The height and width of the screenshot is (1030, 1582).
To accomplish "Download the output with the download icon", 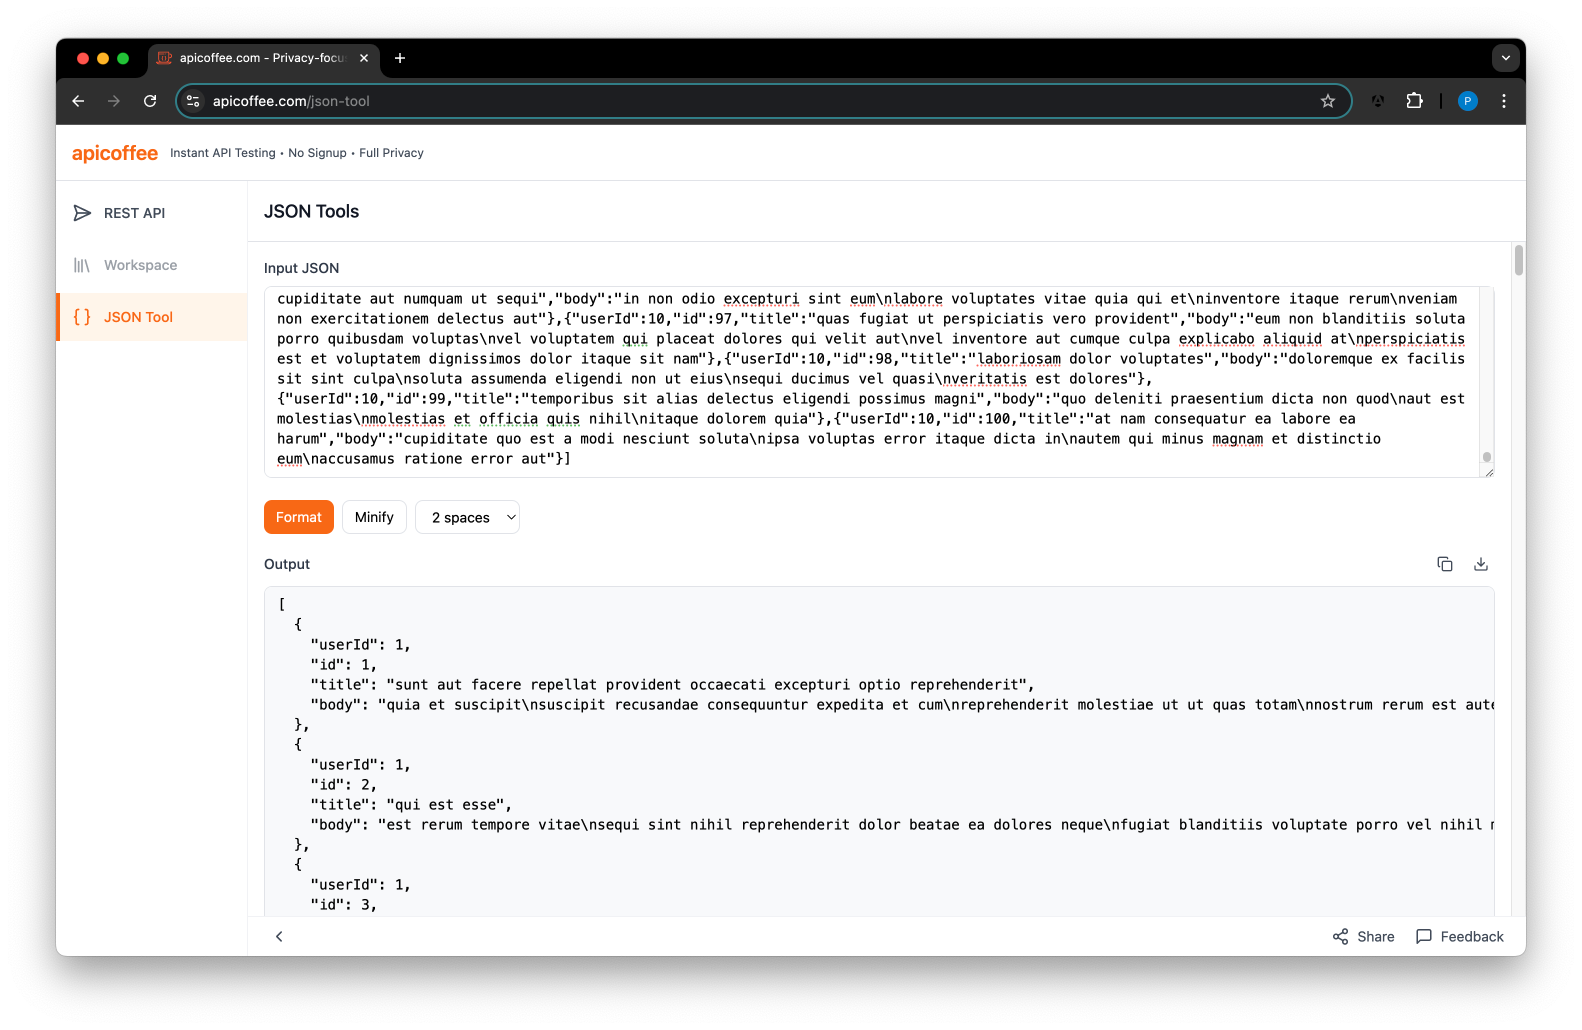I will coord(1481,564).
